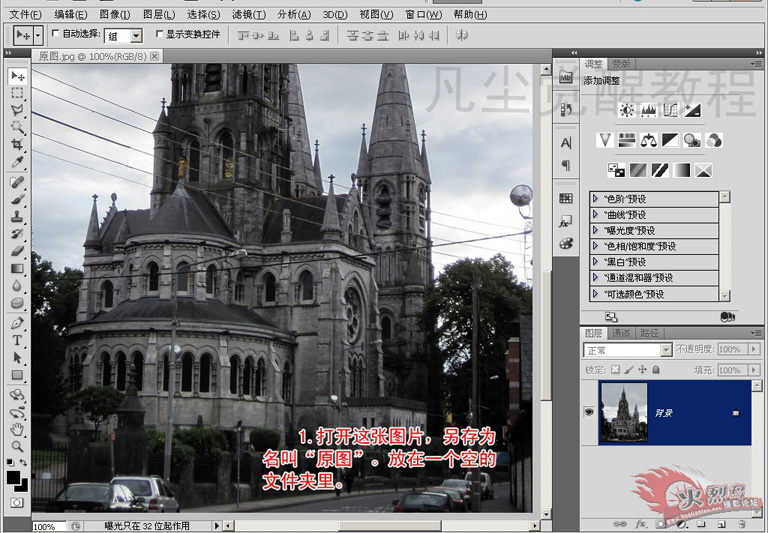Screen dimensions: 768x533
Task: Close the 原图.jpg document tab
Action: click(155, 56)
